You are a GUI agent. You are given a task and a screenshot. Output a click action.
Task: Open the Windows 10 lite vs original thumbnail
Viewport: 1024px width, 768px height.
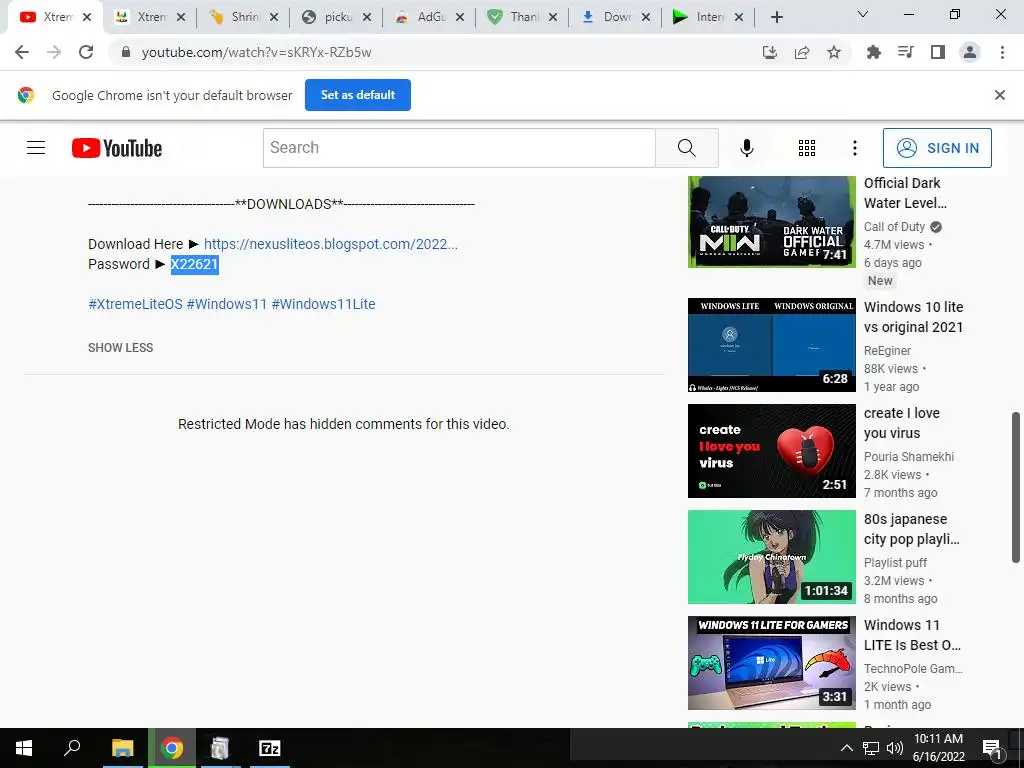coord(771,345)
